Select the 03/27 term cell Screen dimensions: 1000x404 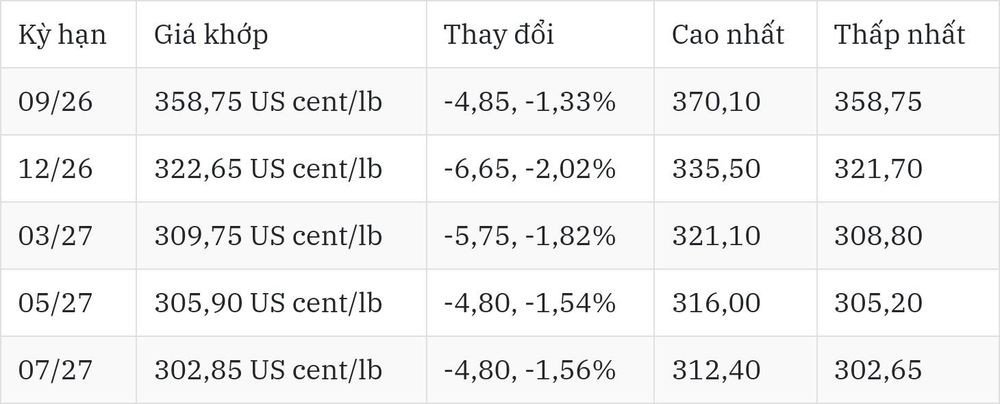click(55, 236)
